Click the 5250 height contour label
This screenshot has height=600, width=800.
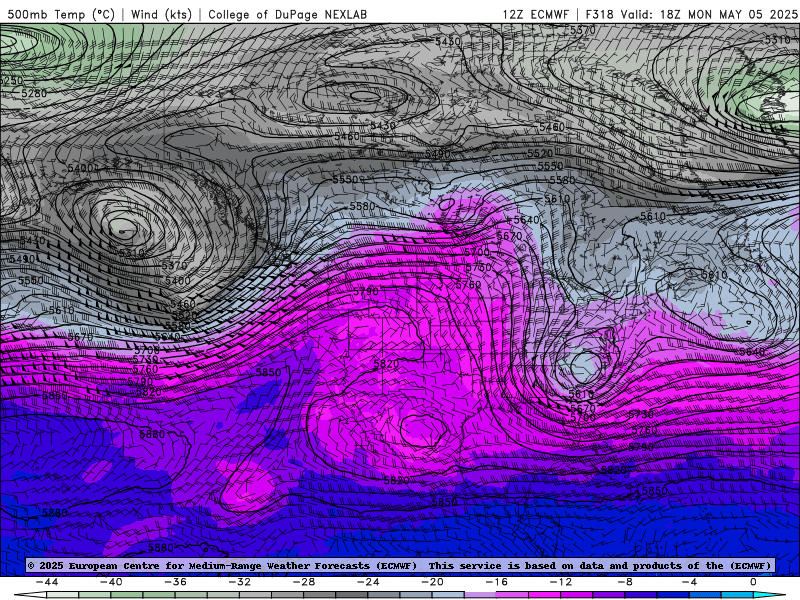pos(11,81)
